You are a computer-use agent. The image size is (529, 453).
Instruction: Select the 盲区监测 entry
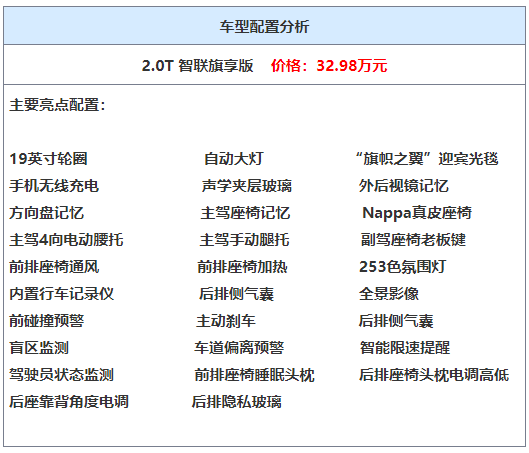click(39, 348)
